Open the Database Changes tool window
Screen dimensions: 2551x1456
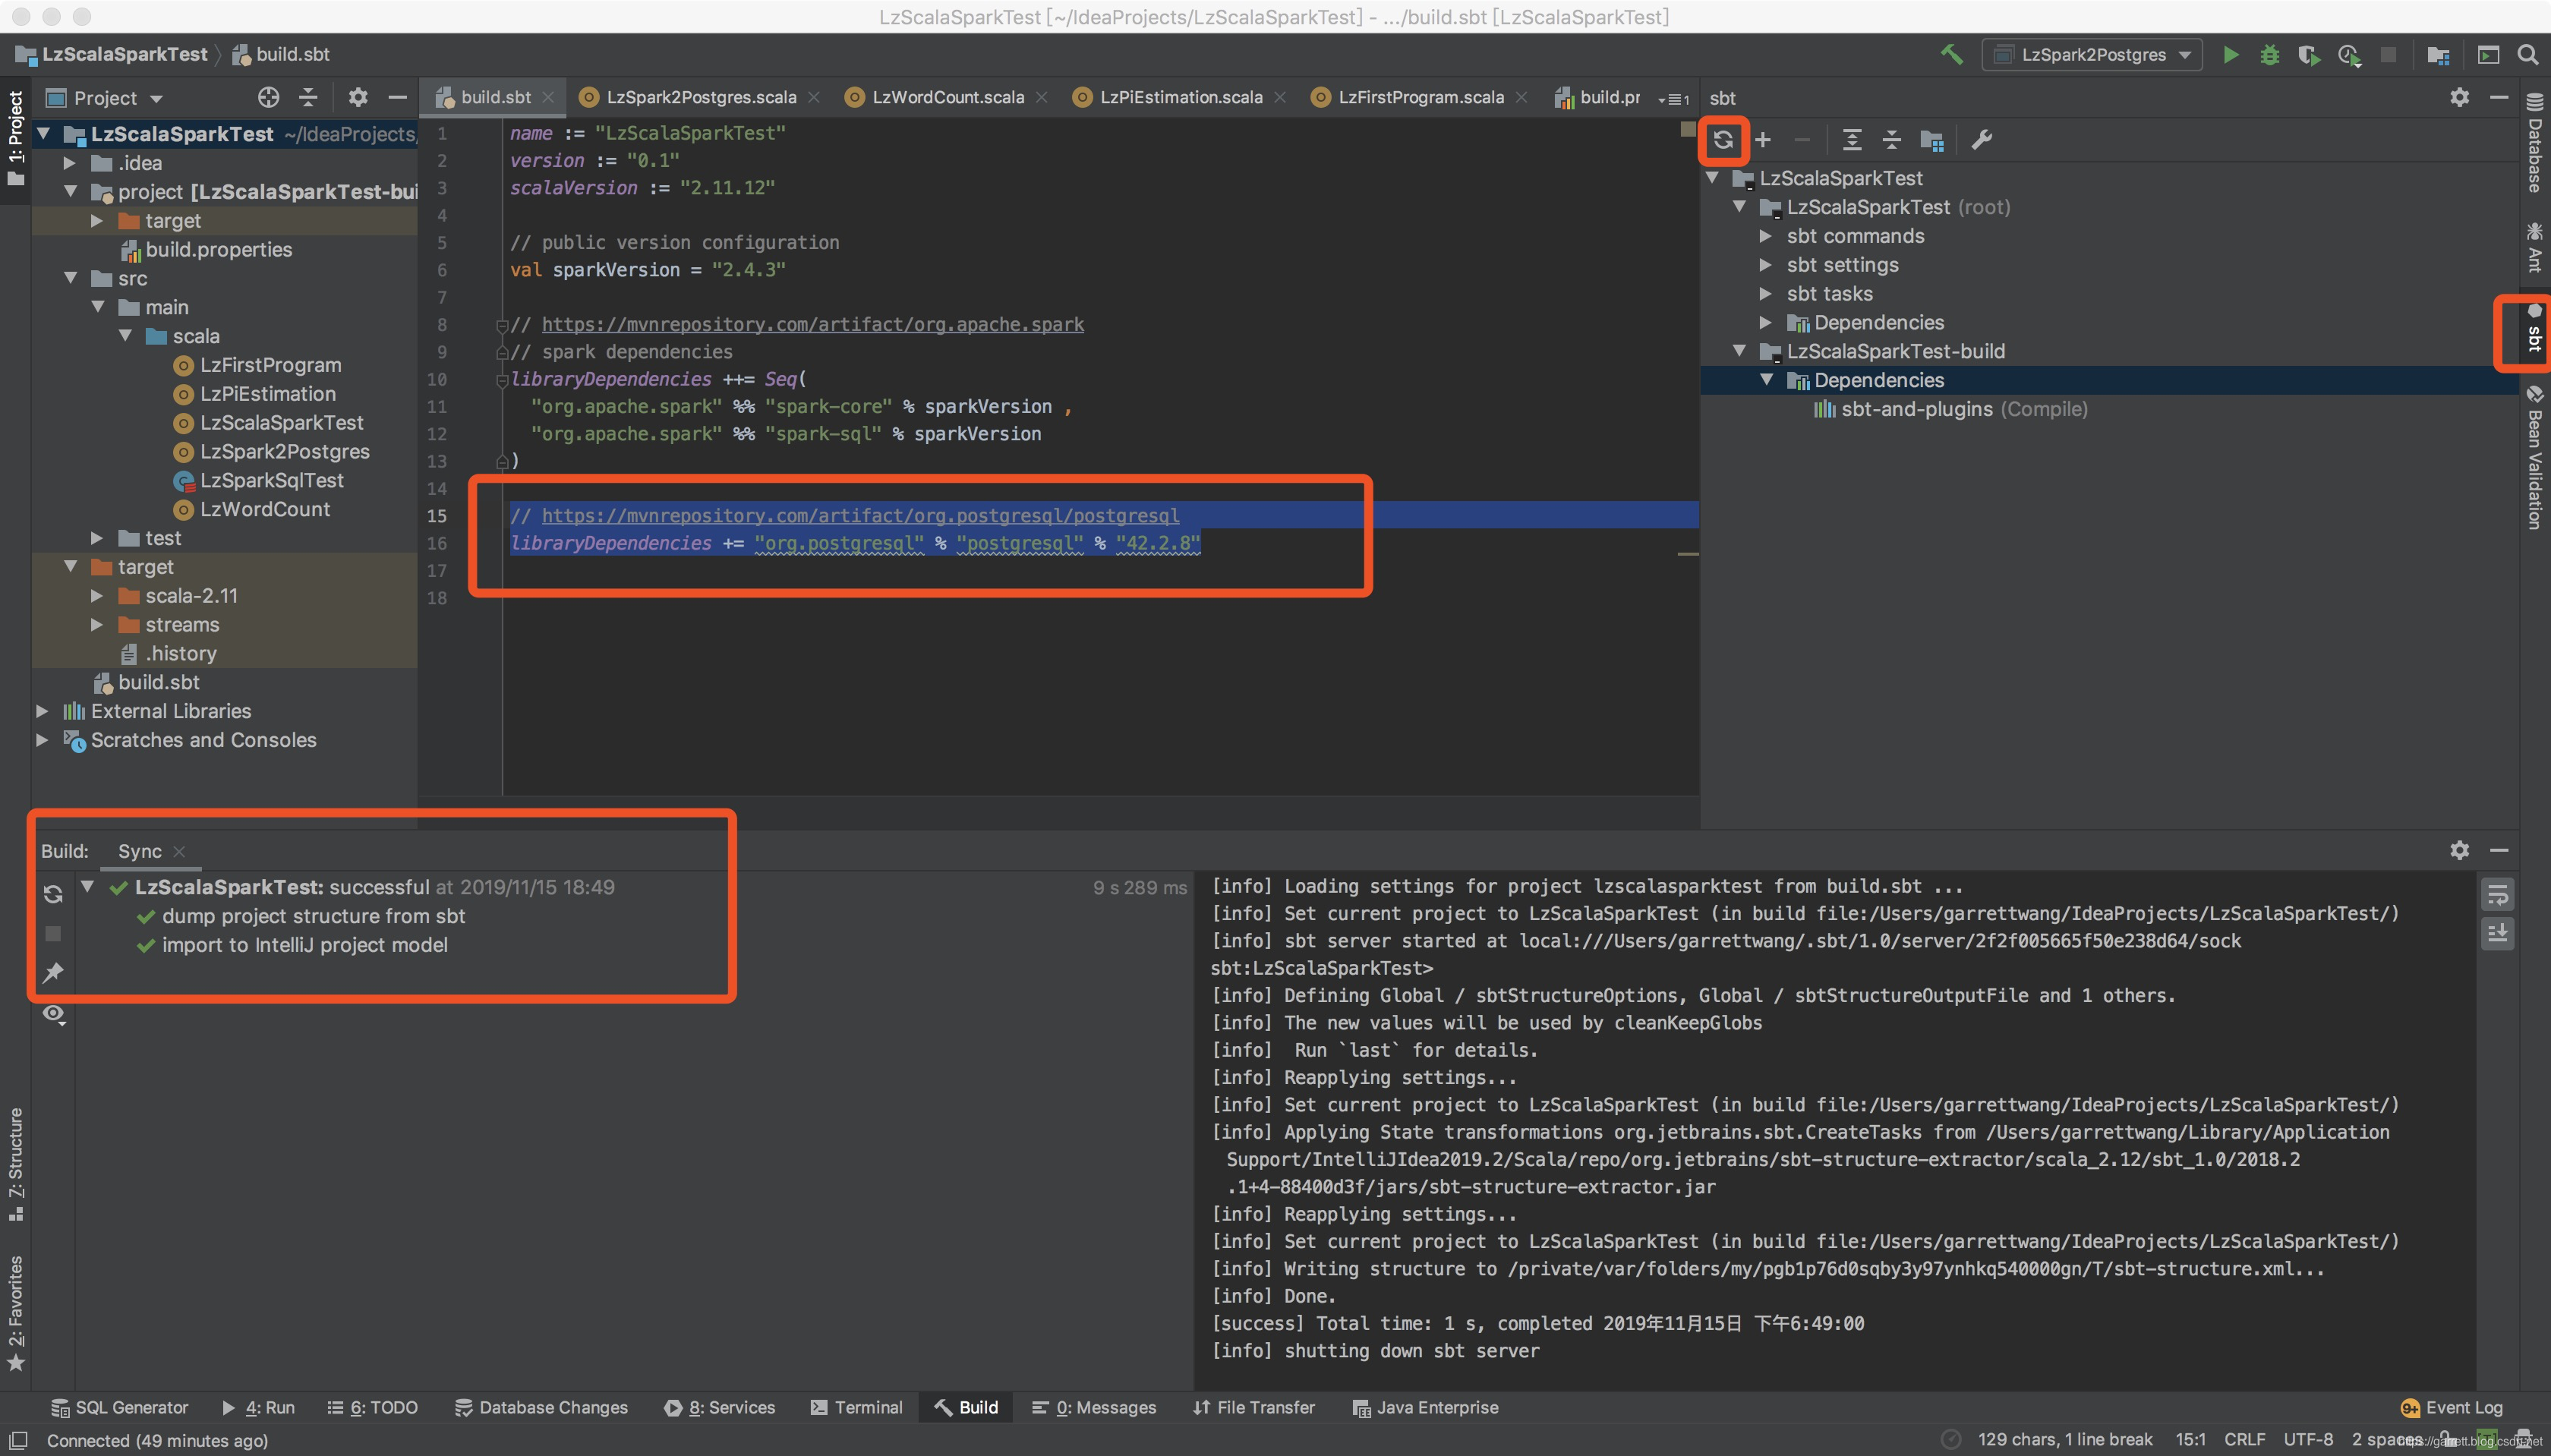point(541,1408)
